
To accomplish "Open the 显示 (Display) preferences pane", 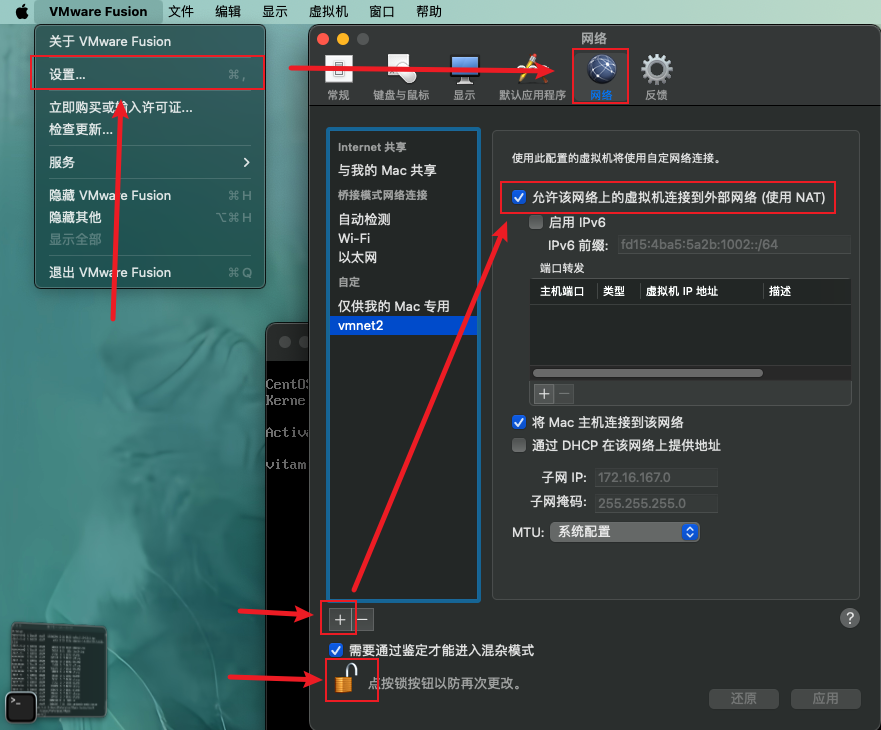I will coord(465,78).
